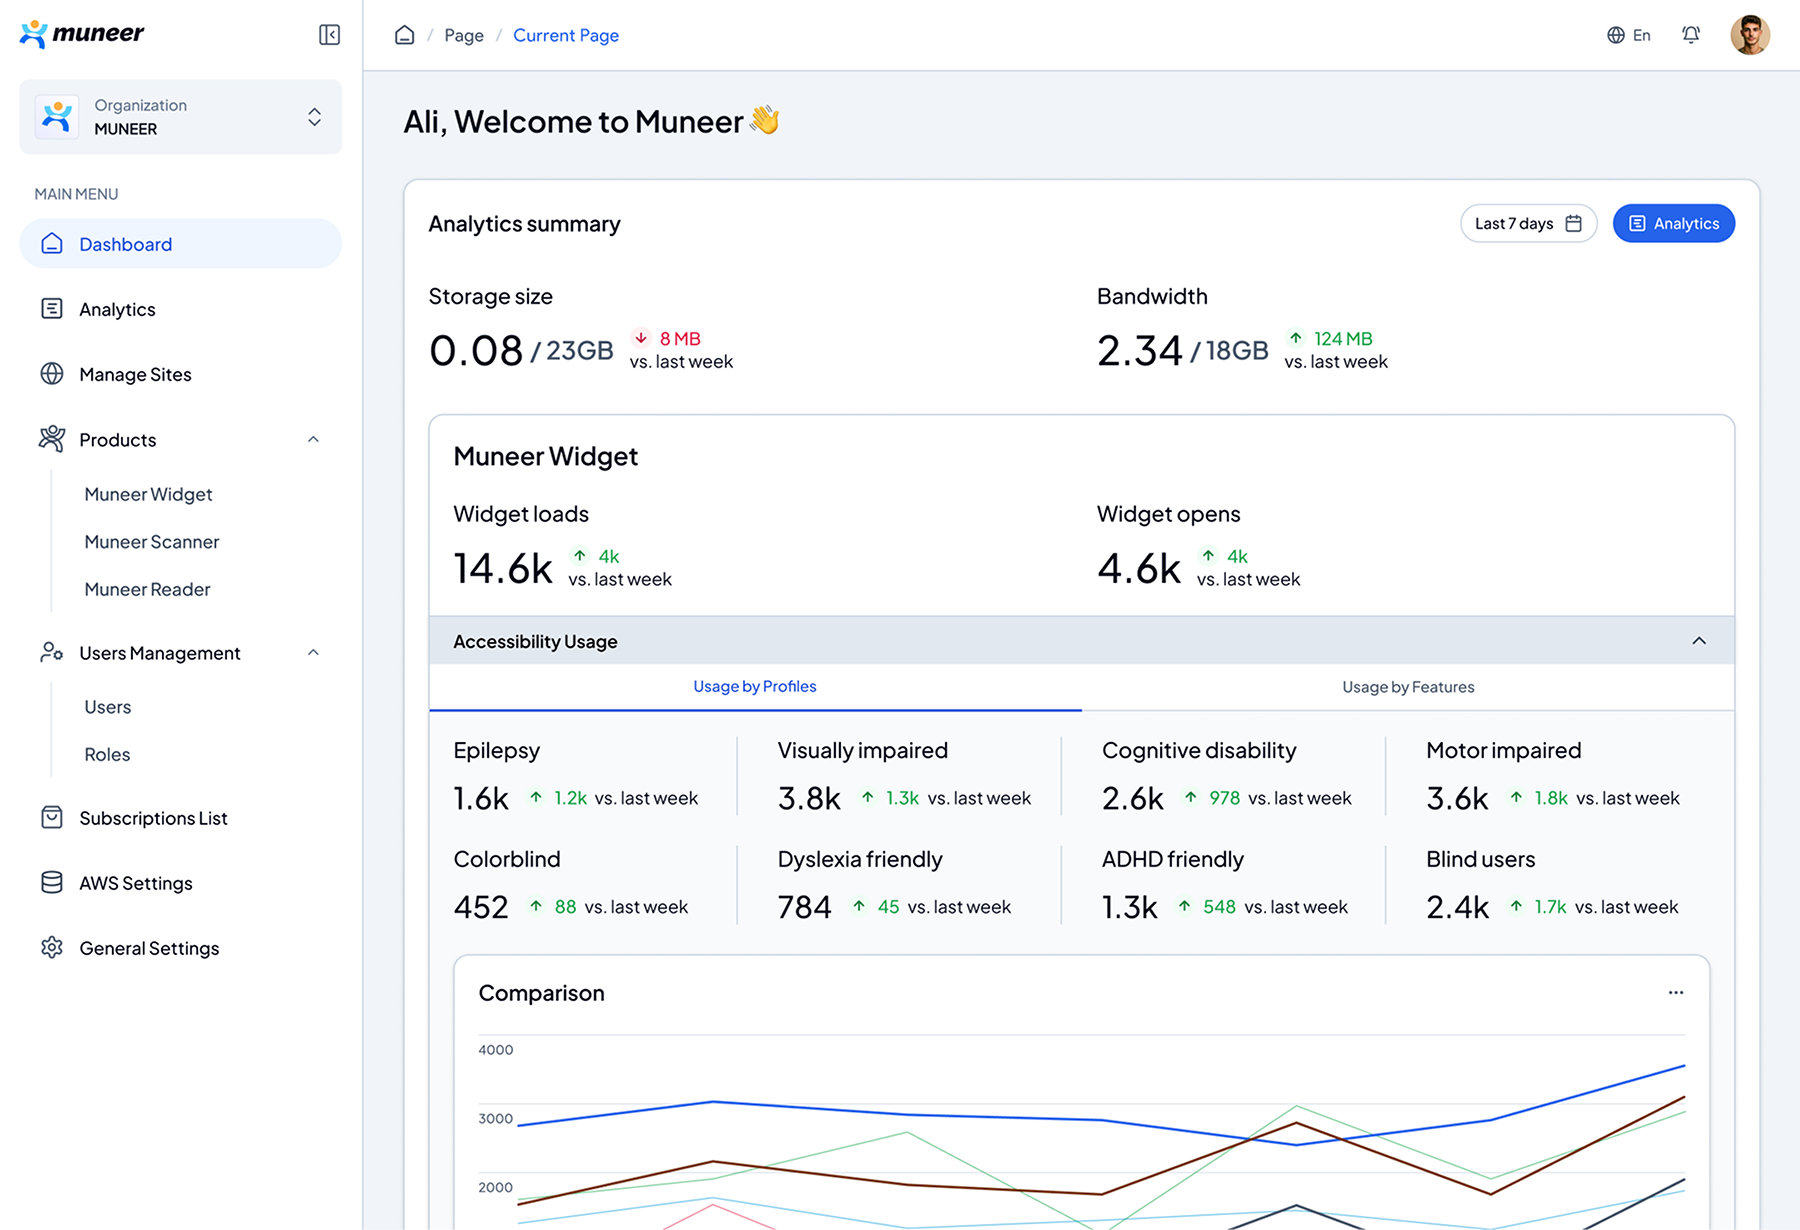This screenshot has width=1800, height=1230.
Task: Click the green up arrow near 124 MB
Action: tap(1296, 338)
